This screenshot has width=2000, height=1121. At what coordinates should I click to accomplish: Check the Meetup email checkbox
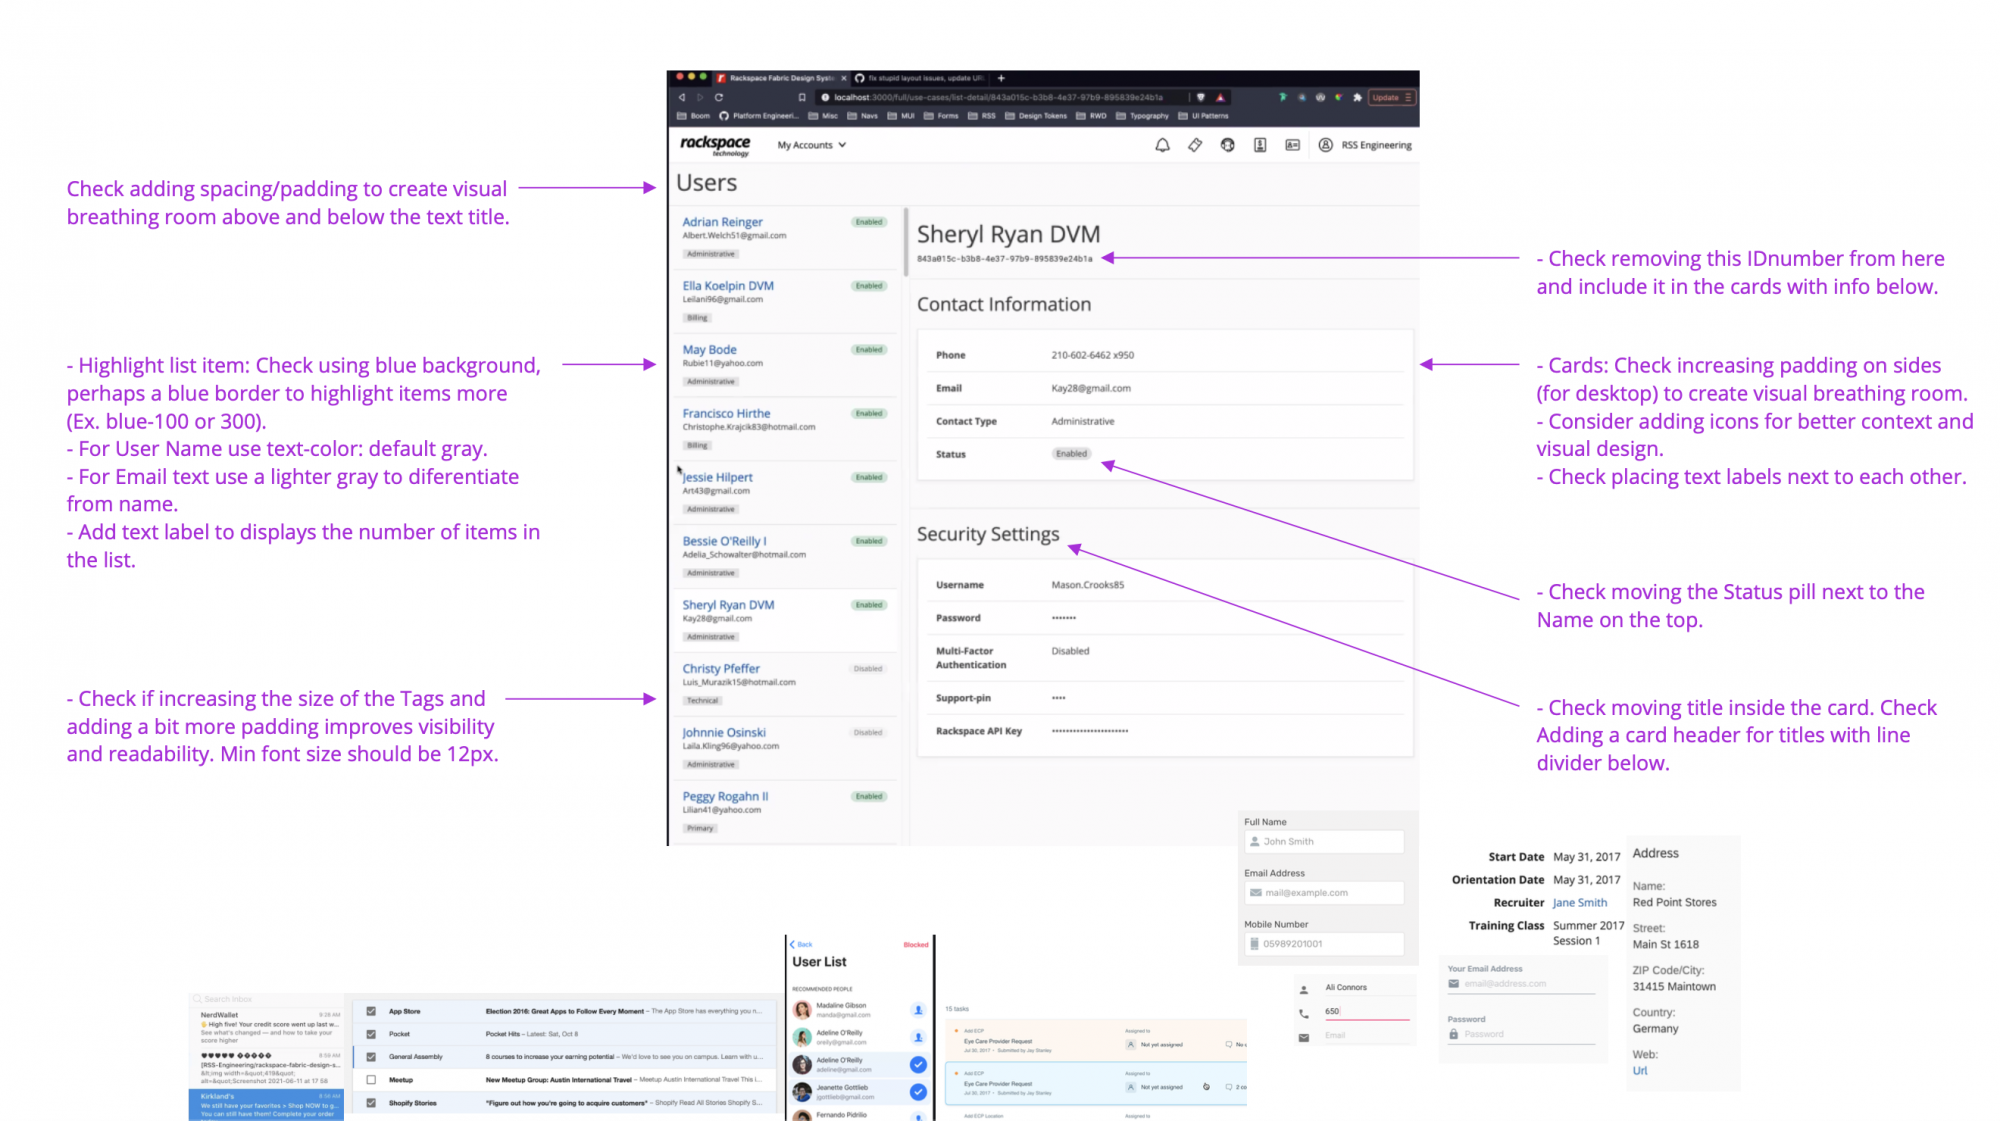click(x=371, y=1080)
